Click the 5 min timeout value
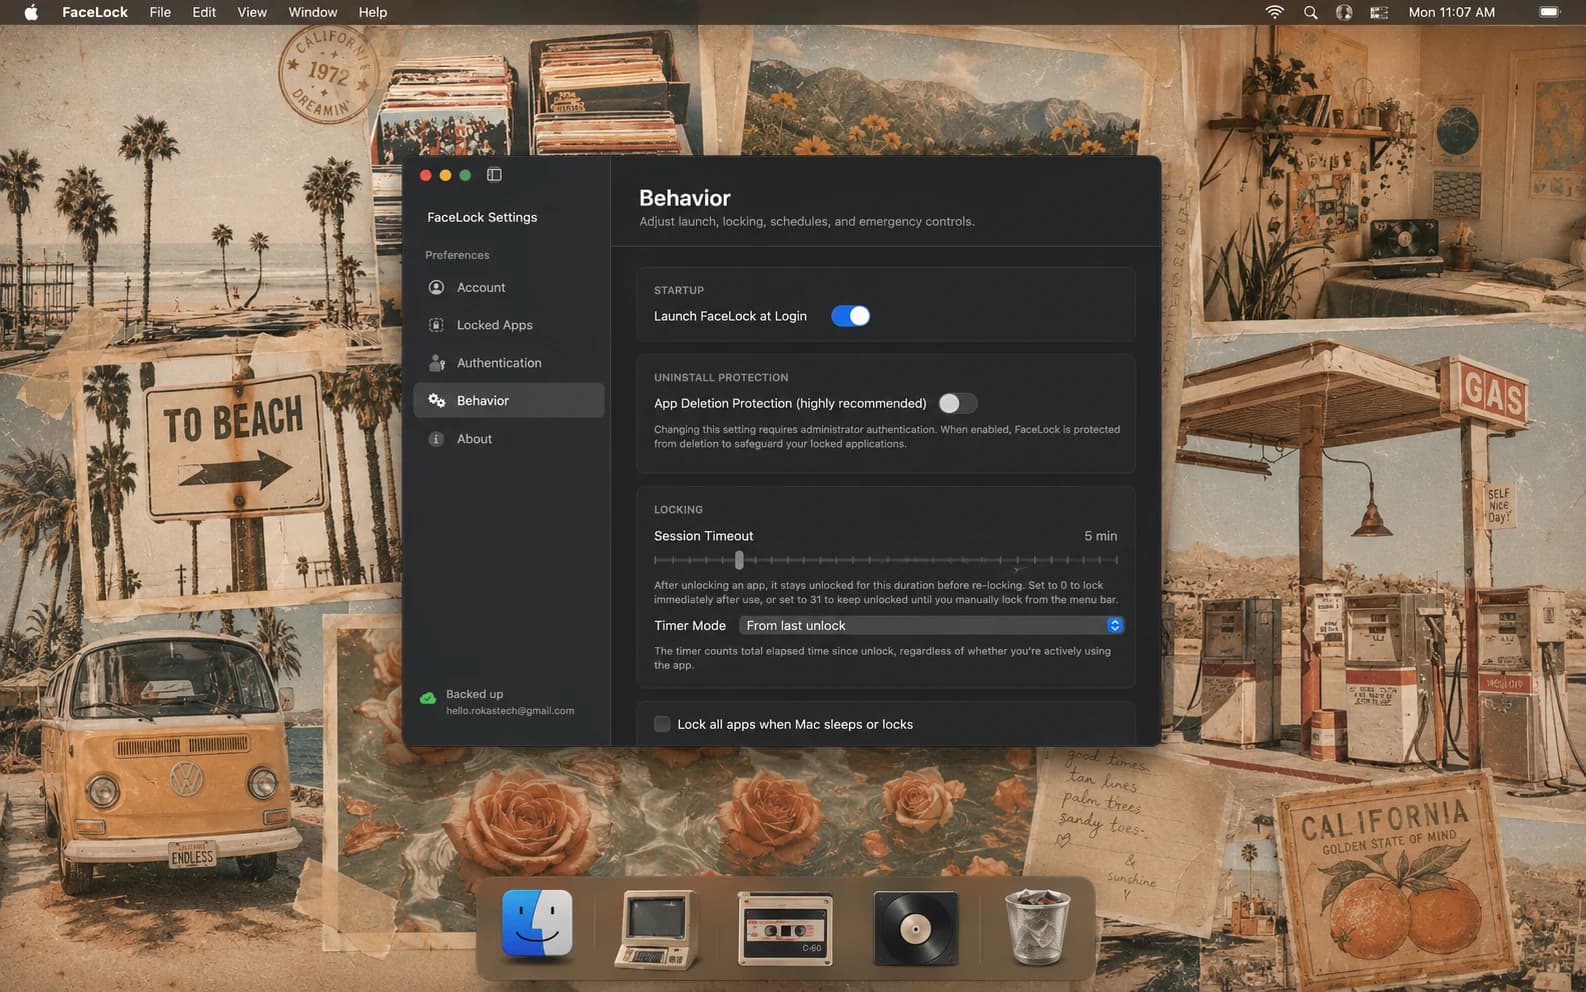 (x=1101, y=536)
